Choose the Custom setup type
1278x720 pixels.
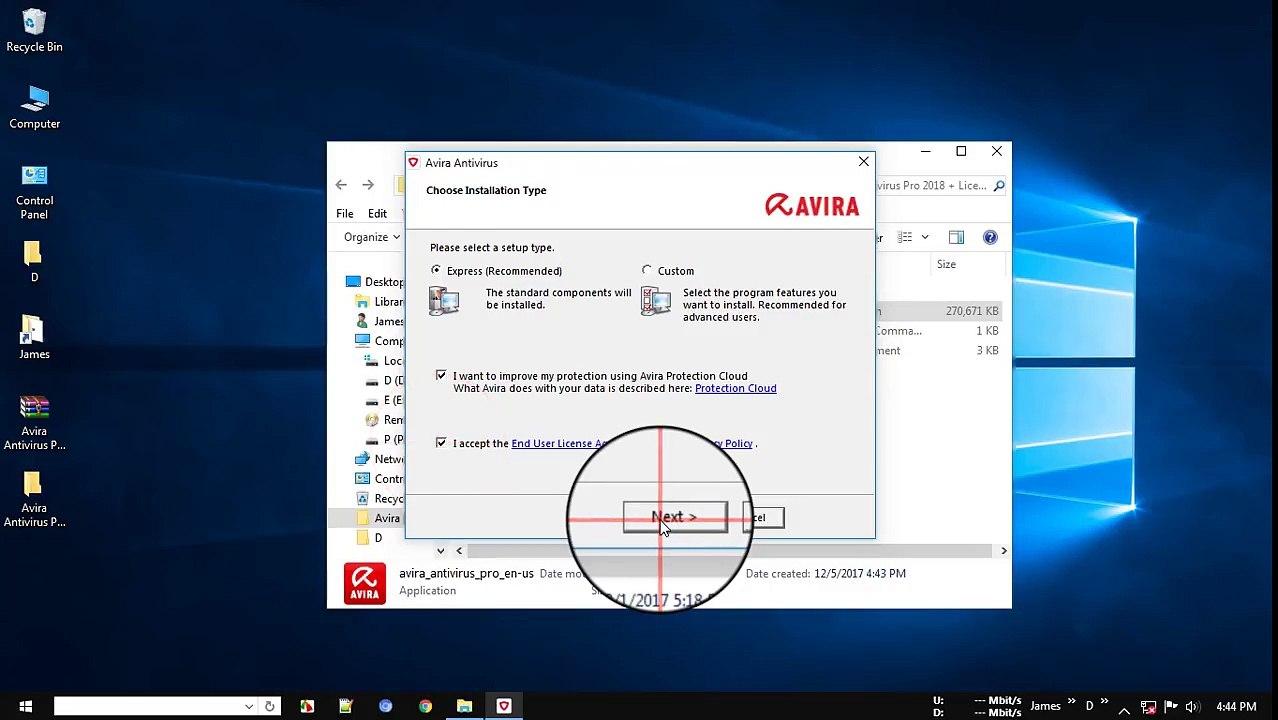[x=647, y=270]
